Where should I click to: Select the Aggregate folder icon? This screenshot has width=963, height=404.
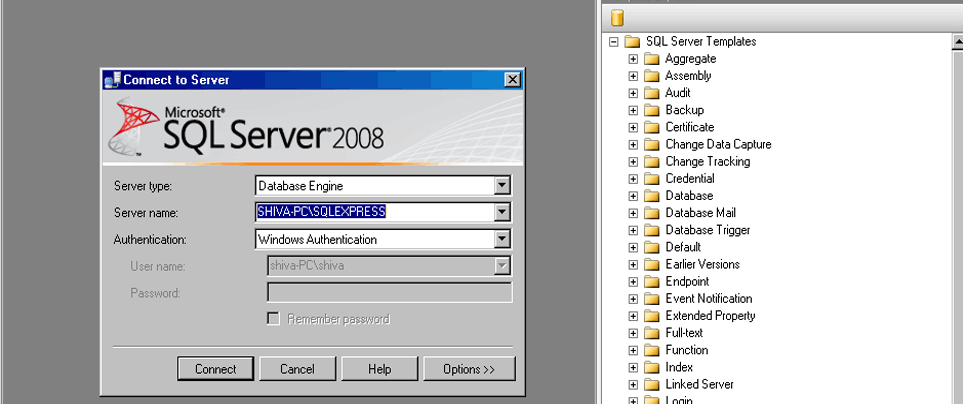tap(652, 59)
